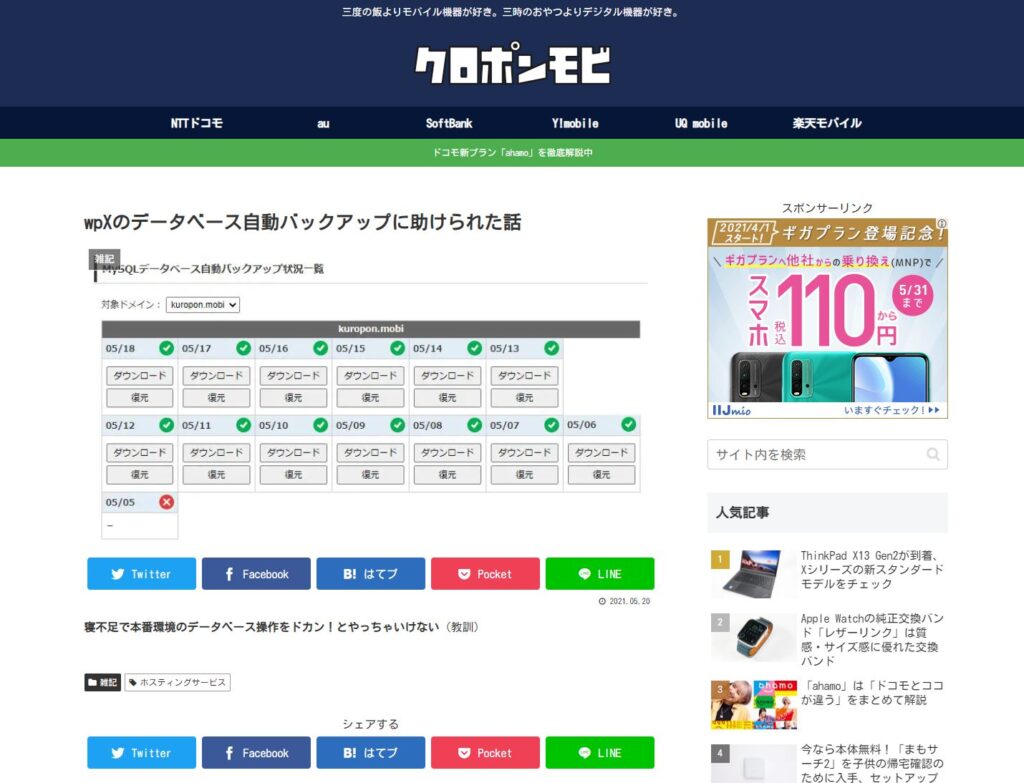Screen dimensions: 1024x783
Task: Bookmark with はてブ under the シェアする heading
Action: 371,752
